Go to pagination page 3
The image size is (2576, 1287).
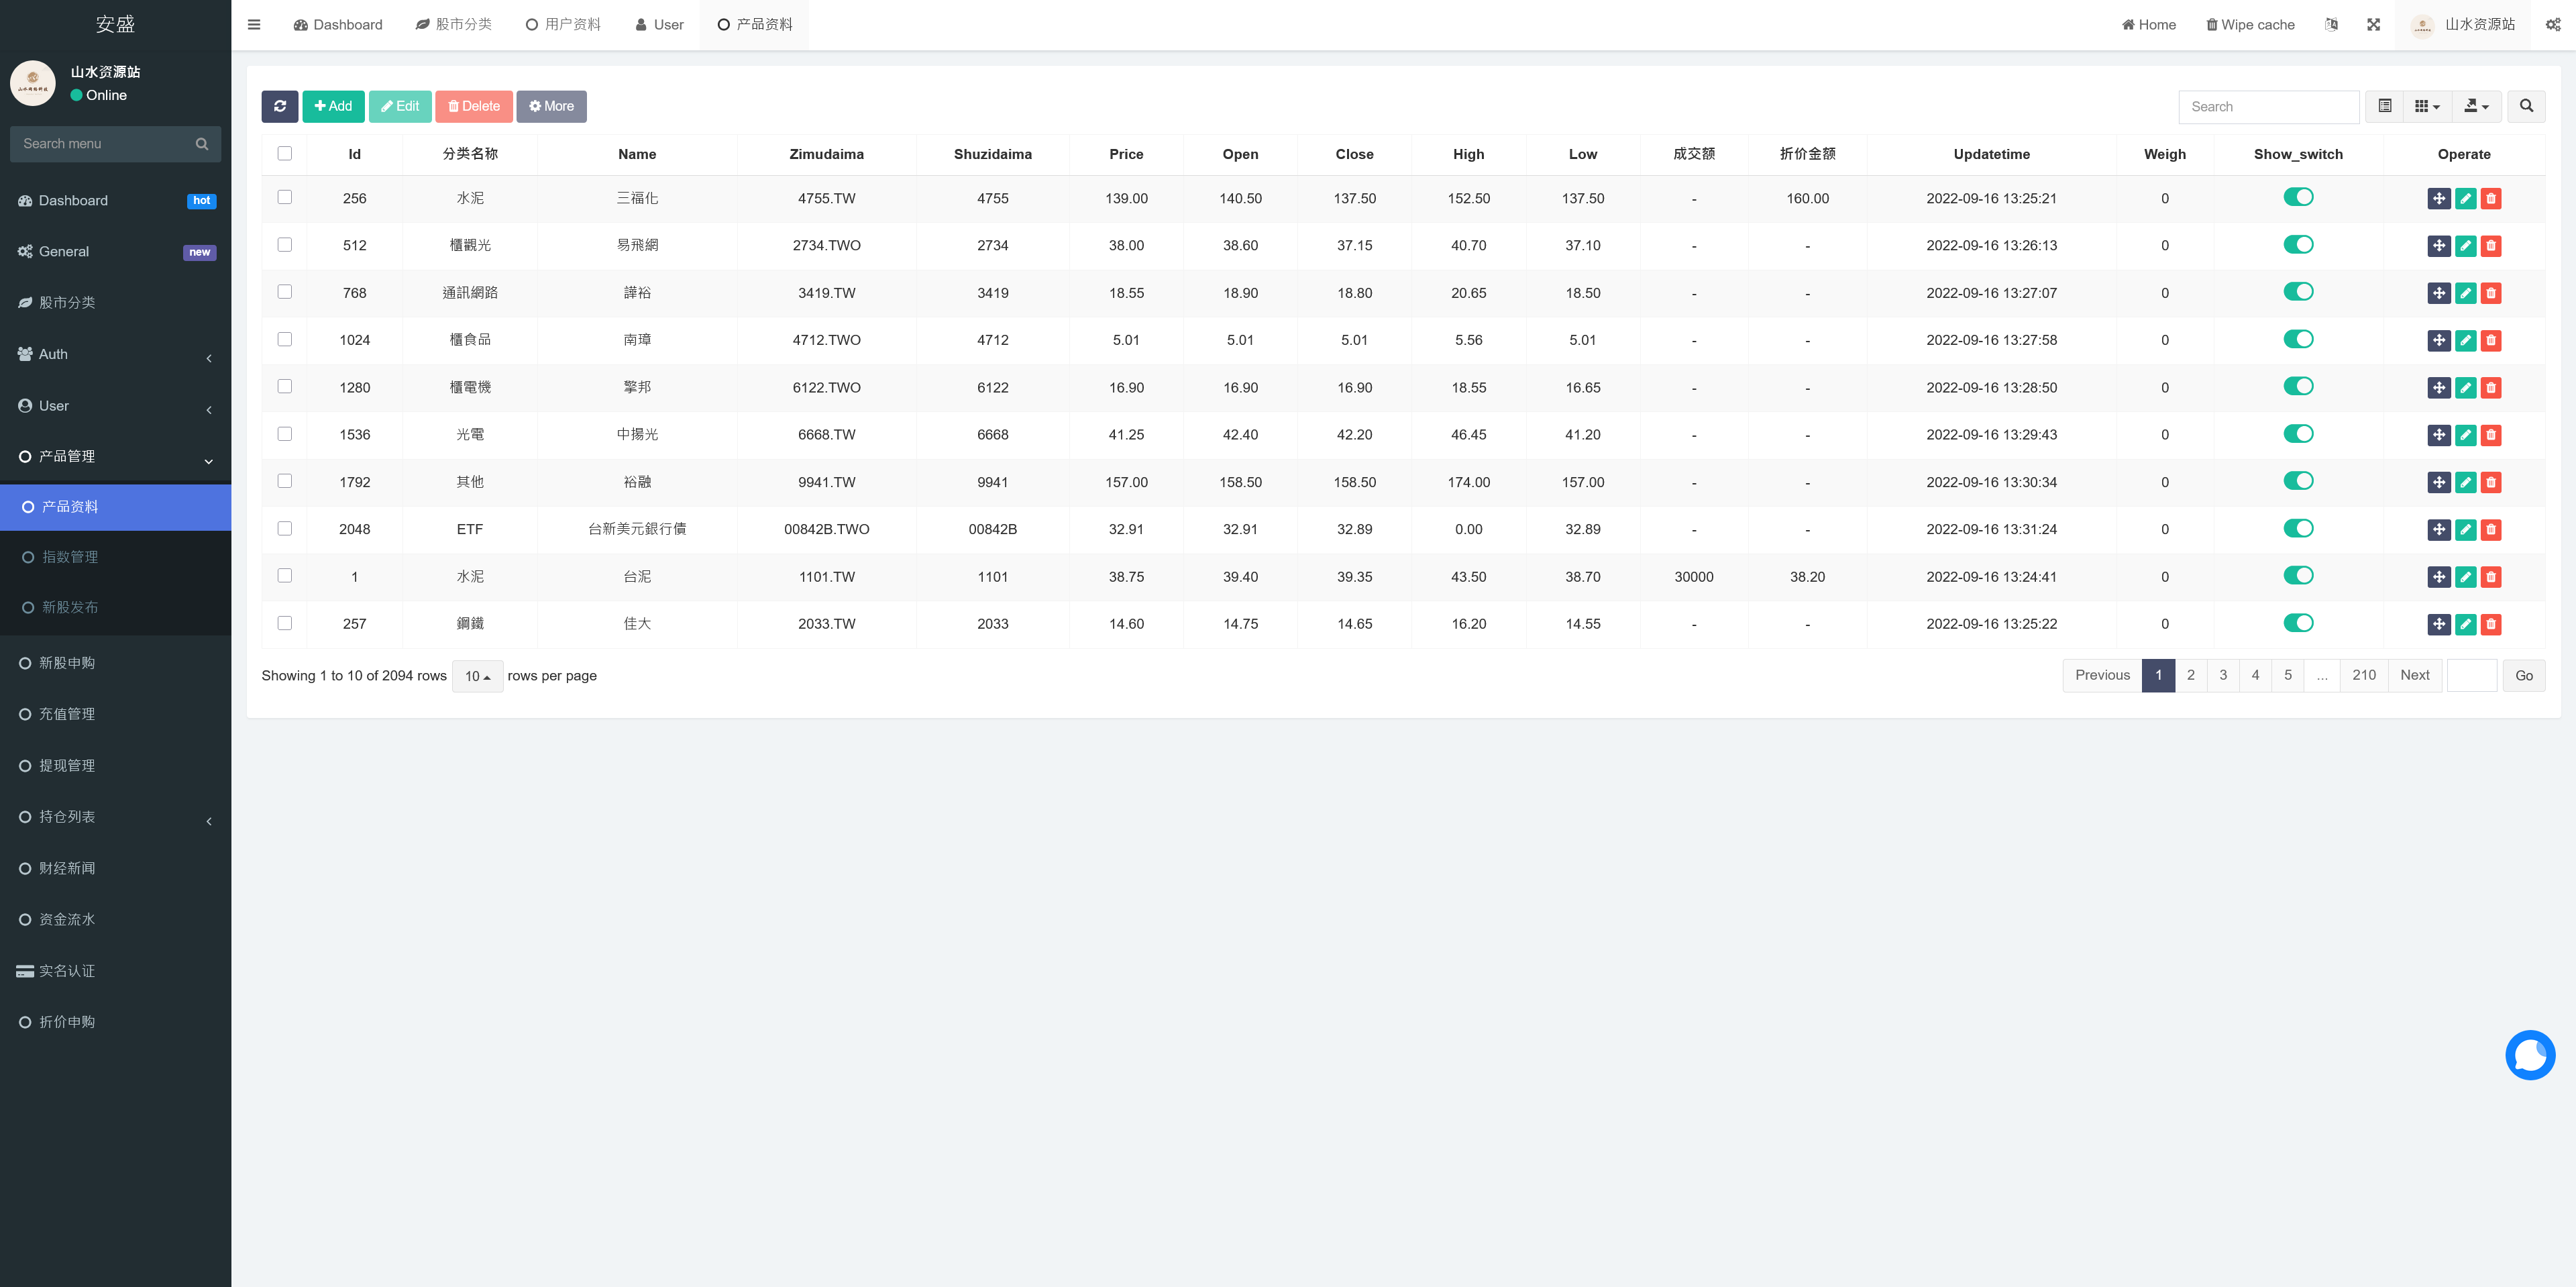click(x=2223, y=675)
